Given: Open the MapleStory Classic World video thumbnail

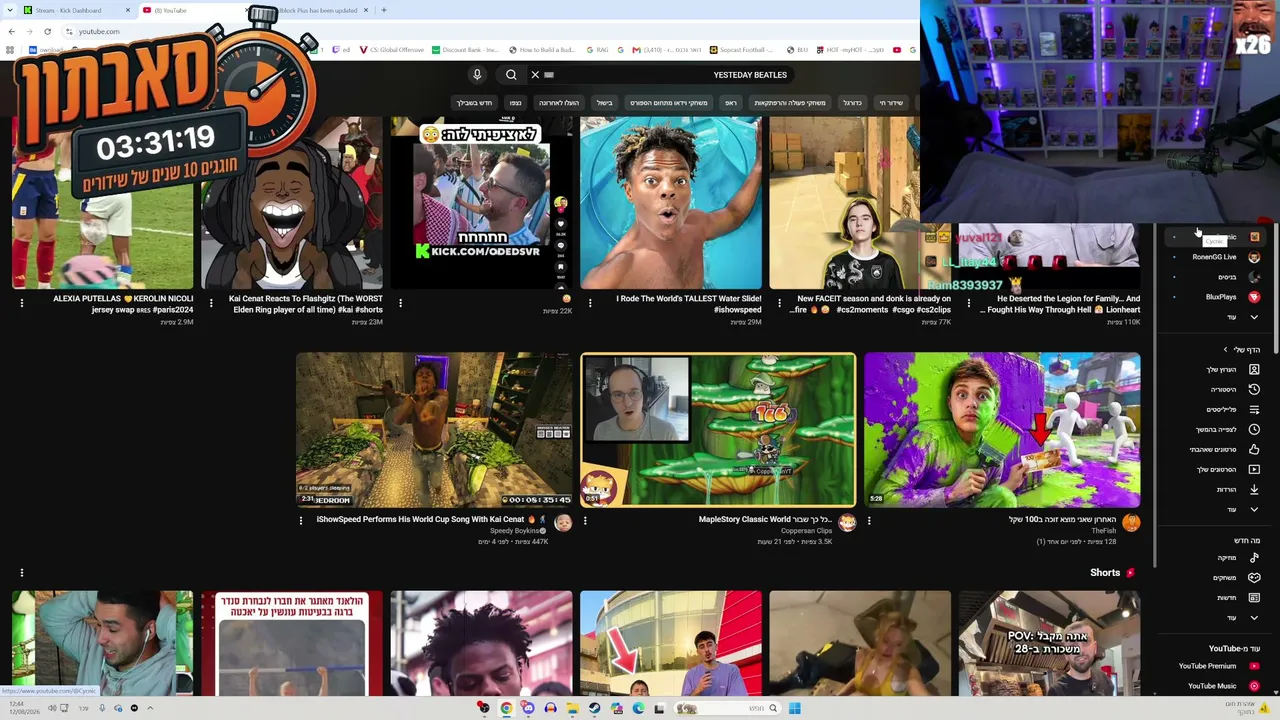Looking at the screenshot, I should [x=718, y=430].
